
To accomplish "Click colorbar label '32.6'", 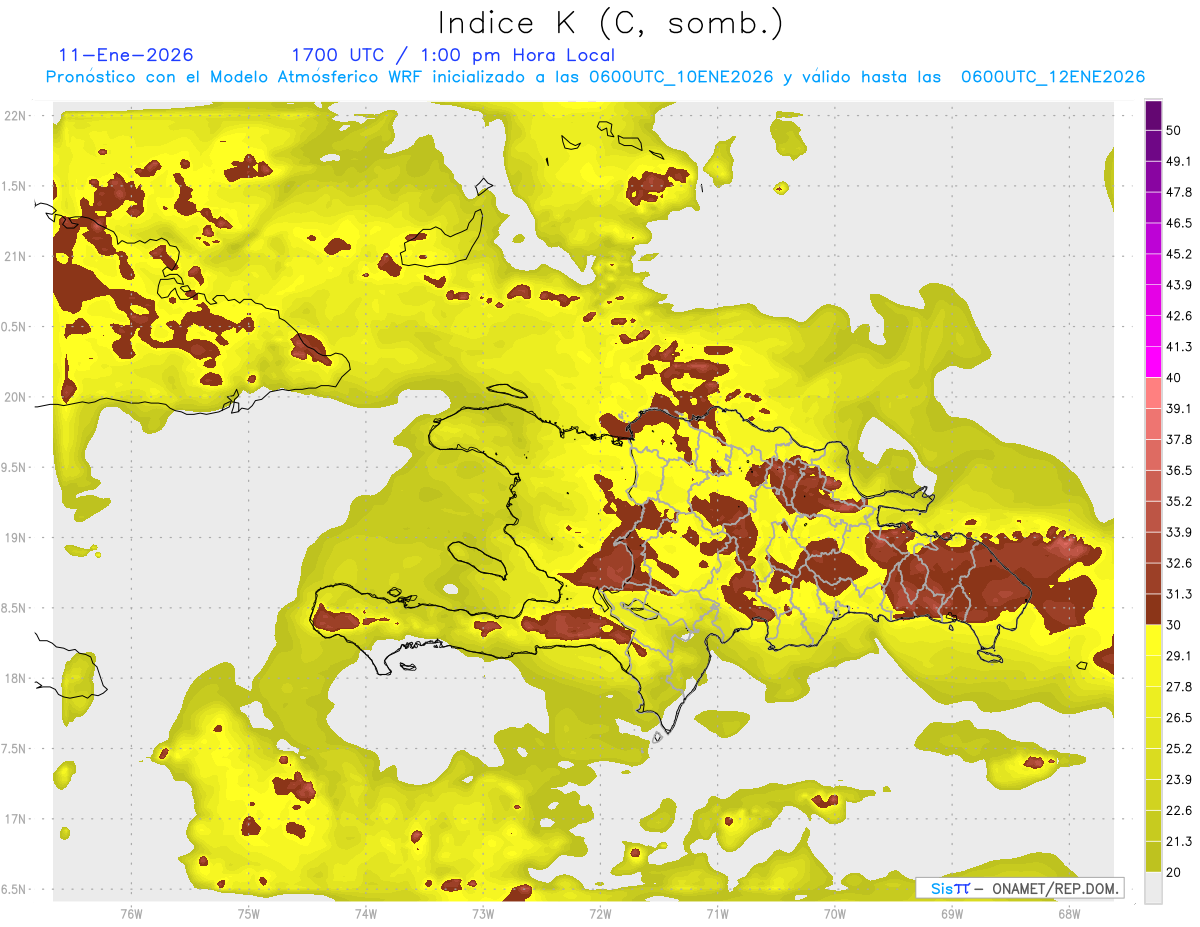I will tap(1179, 563).
